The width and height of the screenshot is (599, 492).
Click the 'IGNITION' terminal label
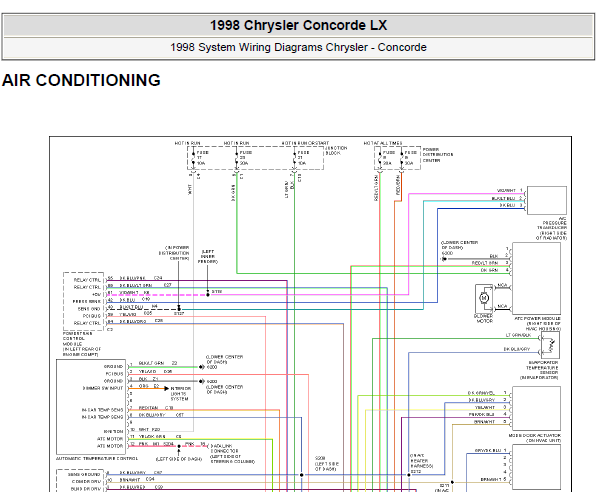point(113,432)
